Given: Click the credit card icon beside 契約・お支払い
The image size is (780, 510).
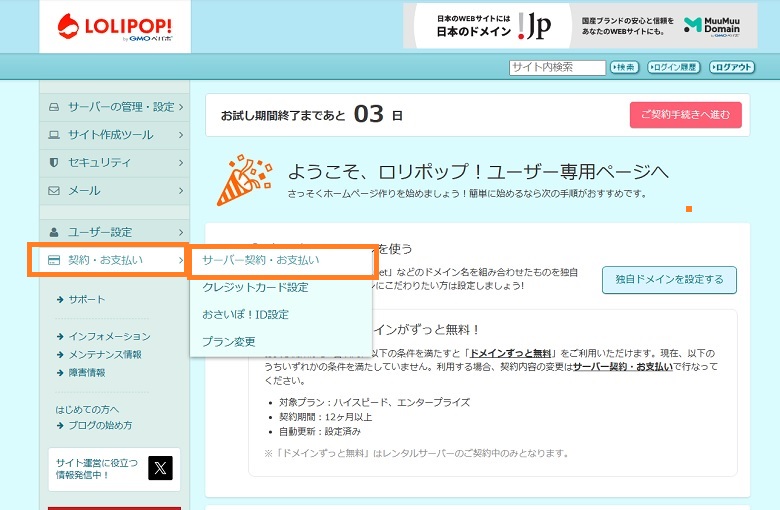Looking at the screenshot, I should (54, 260).
